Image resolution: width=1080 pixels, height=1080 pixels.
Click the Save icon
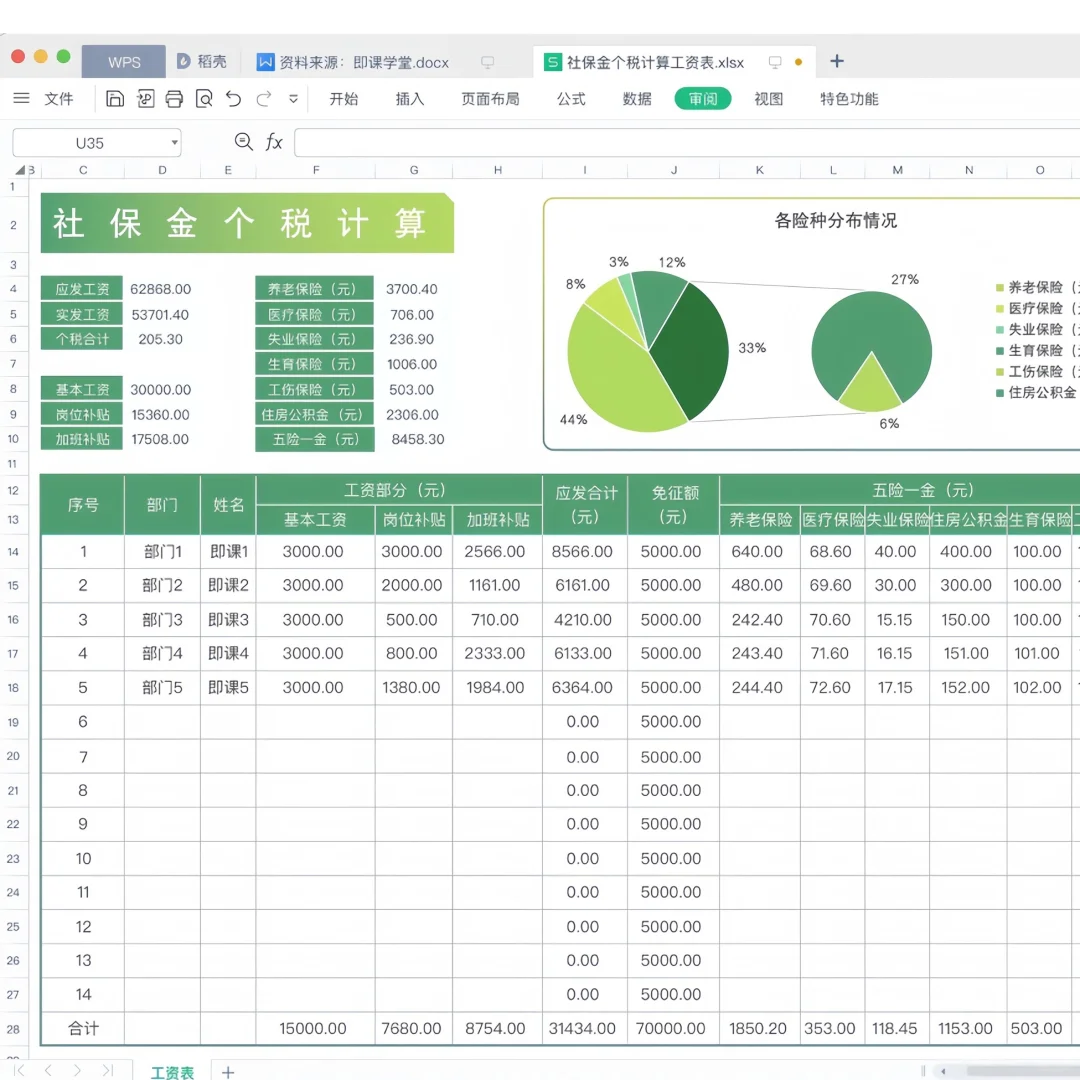click(x=115, y=98)
